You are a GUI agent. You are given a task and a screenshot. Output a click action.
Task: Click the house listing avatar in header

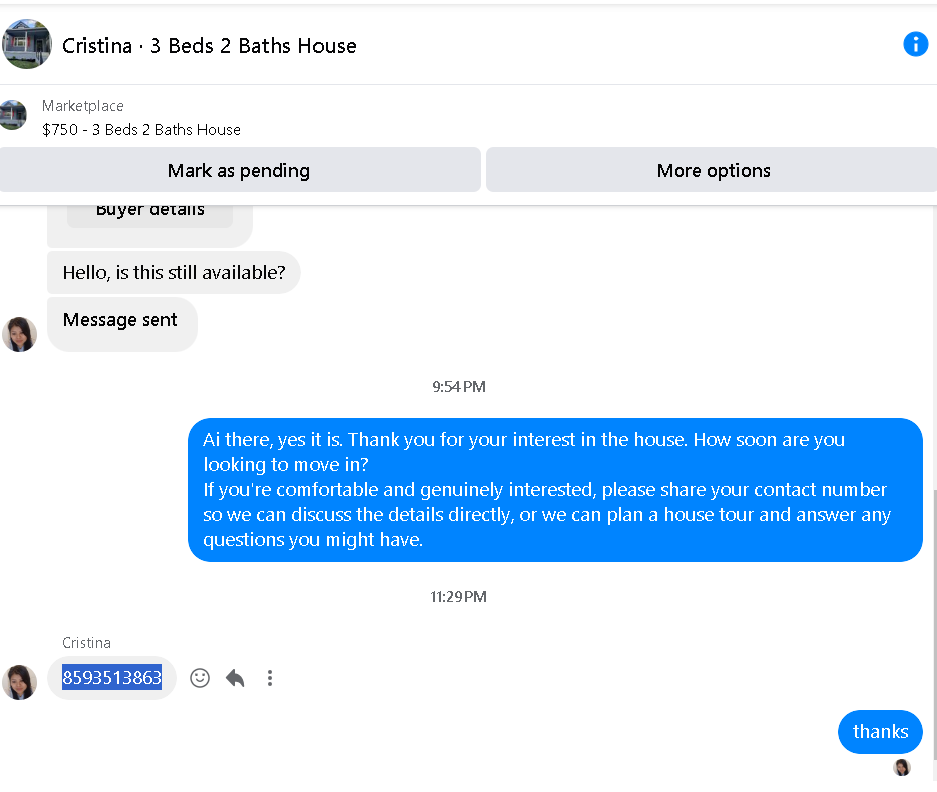click(x=27, y=44)
